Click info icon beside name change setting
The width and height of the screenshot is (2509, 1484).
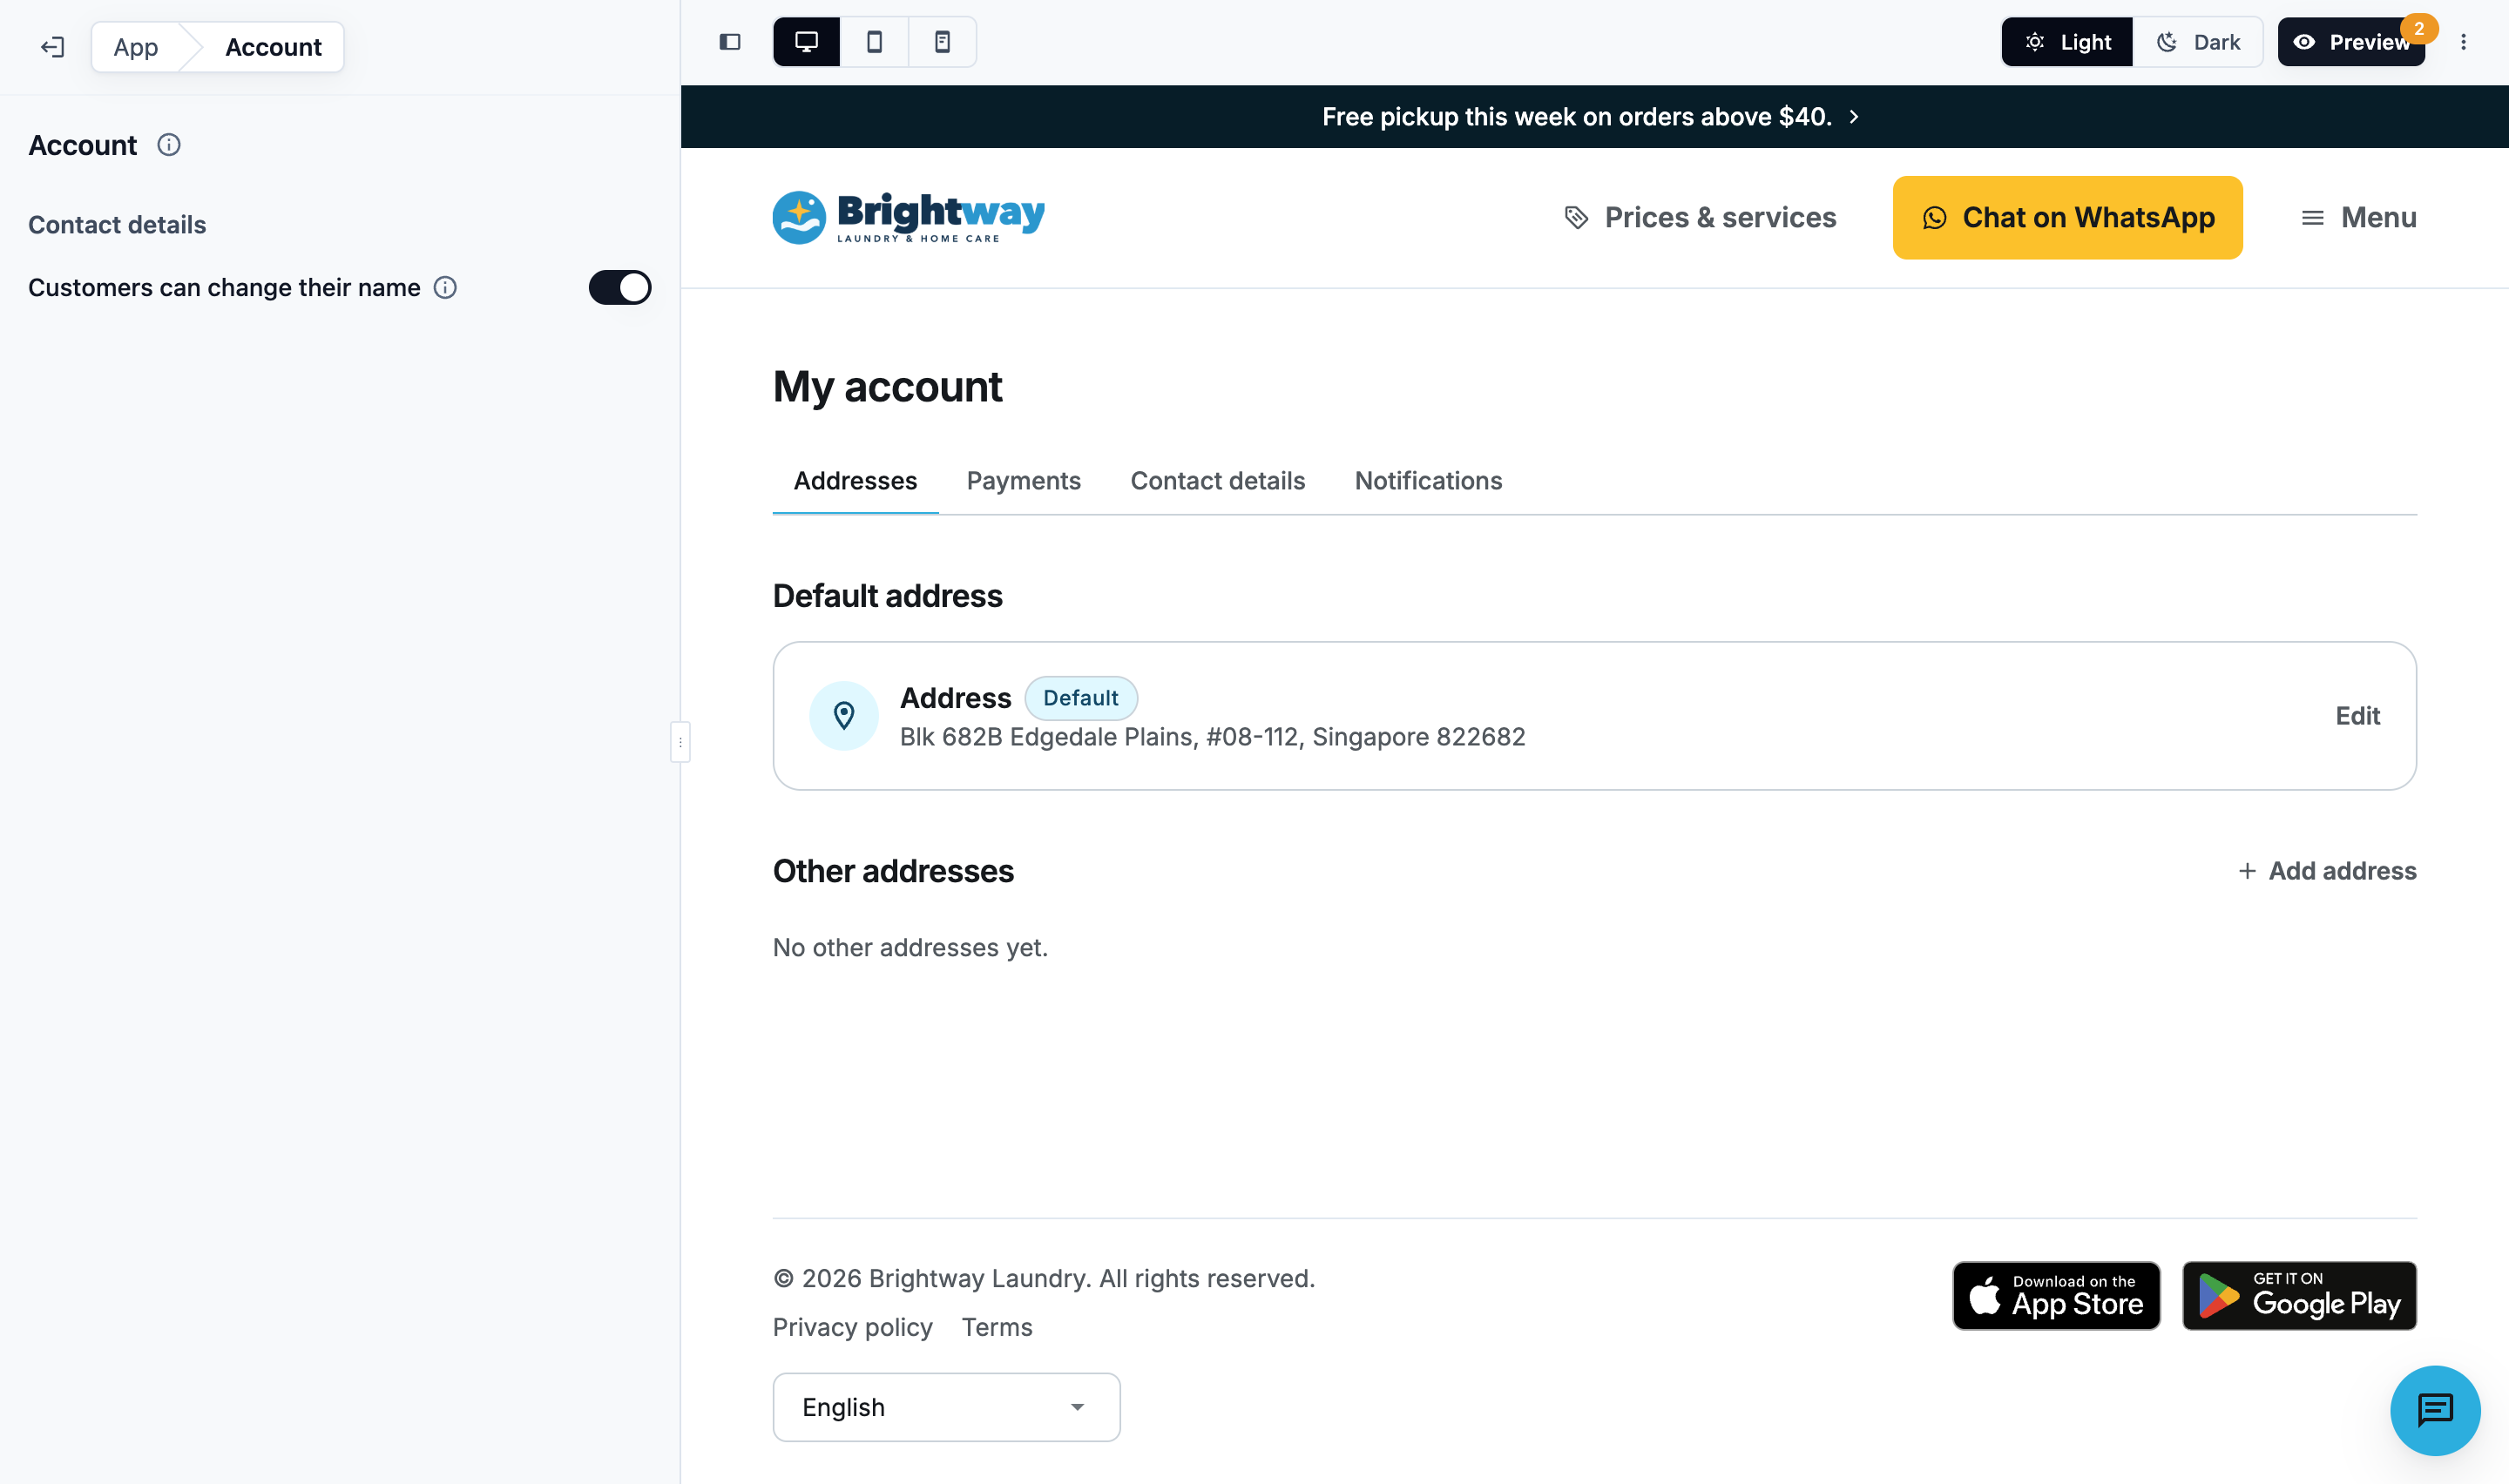pyautogui.click(x=445, y=288)
